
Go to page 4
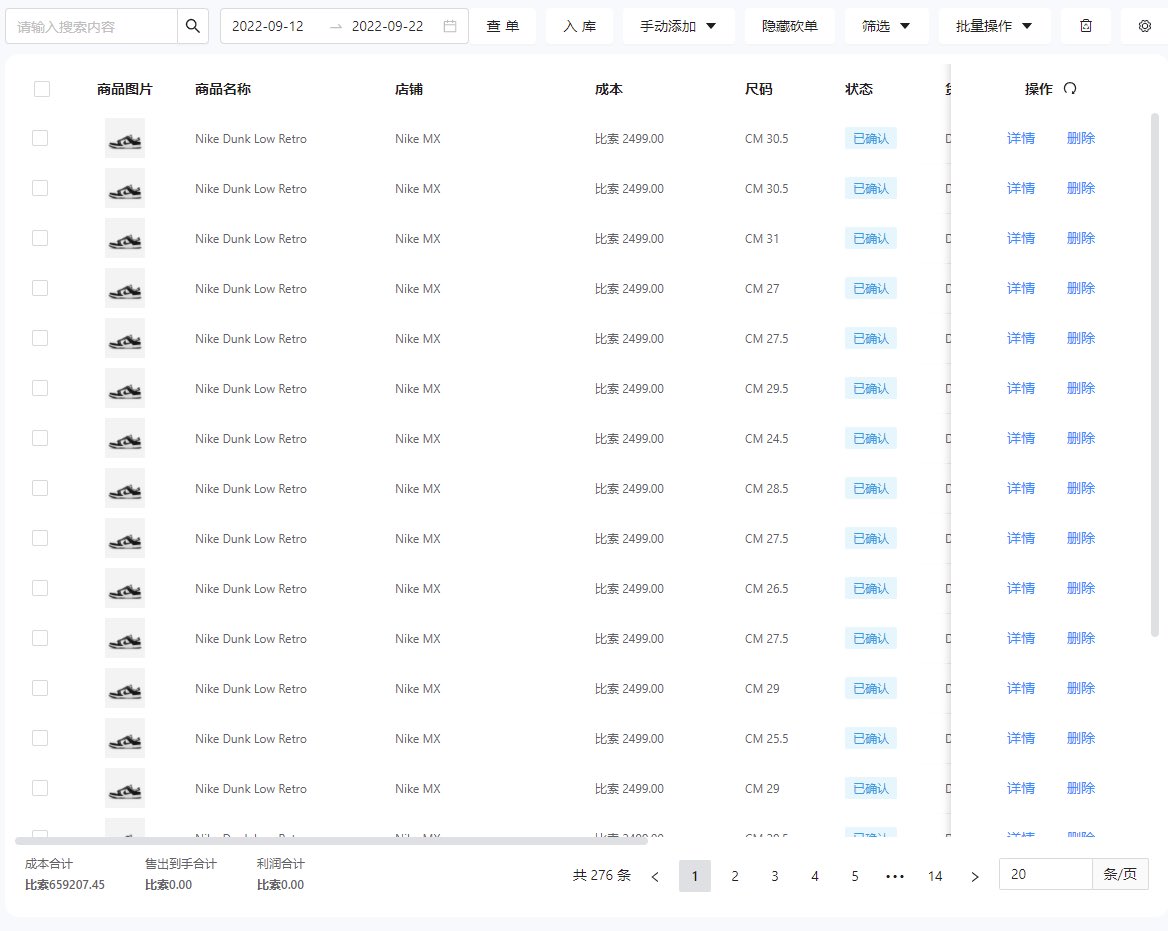tap(815, 877)
